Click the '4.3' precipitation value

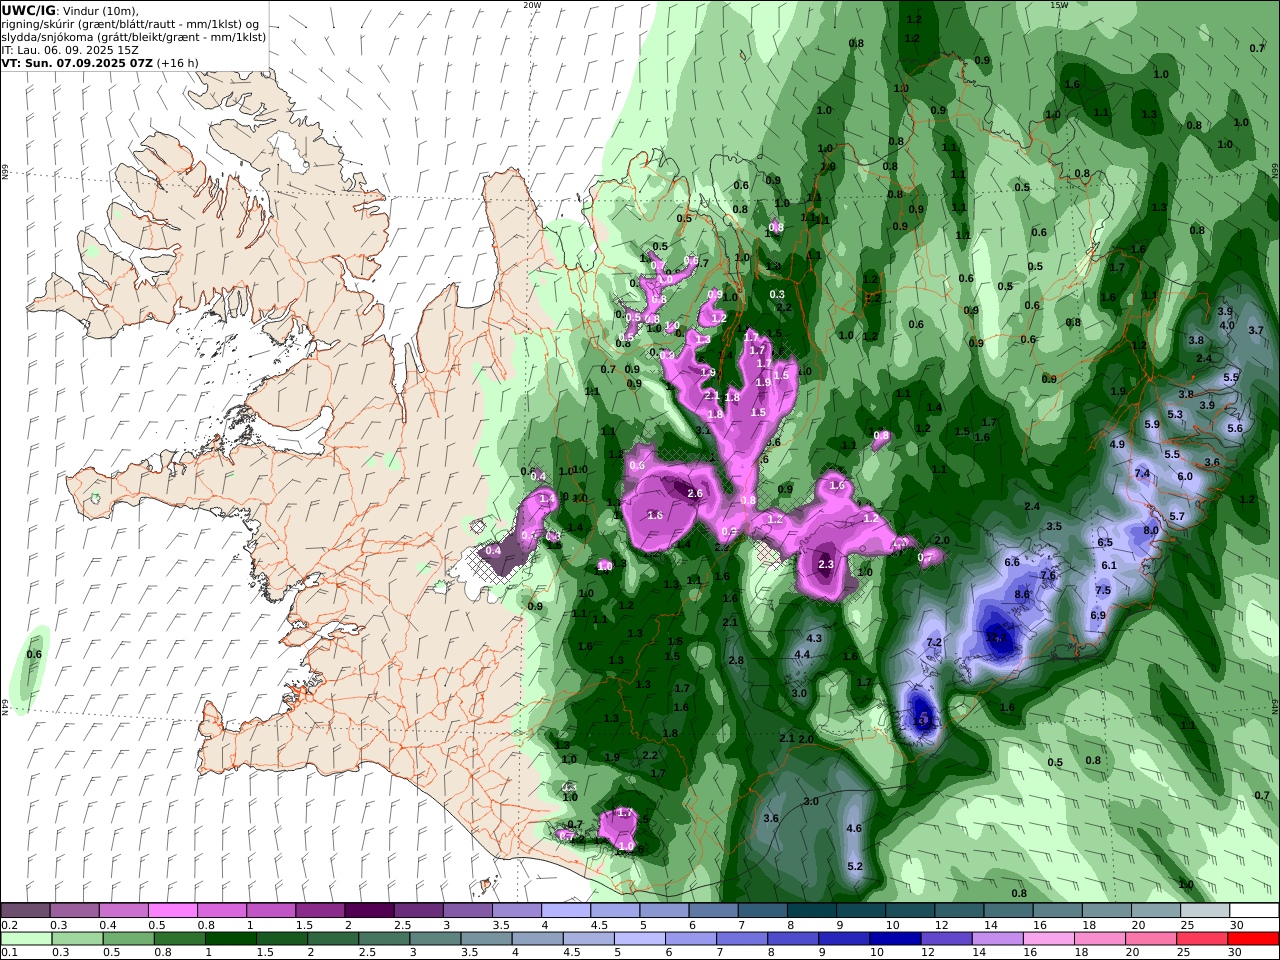[x=814, y=638]
